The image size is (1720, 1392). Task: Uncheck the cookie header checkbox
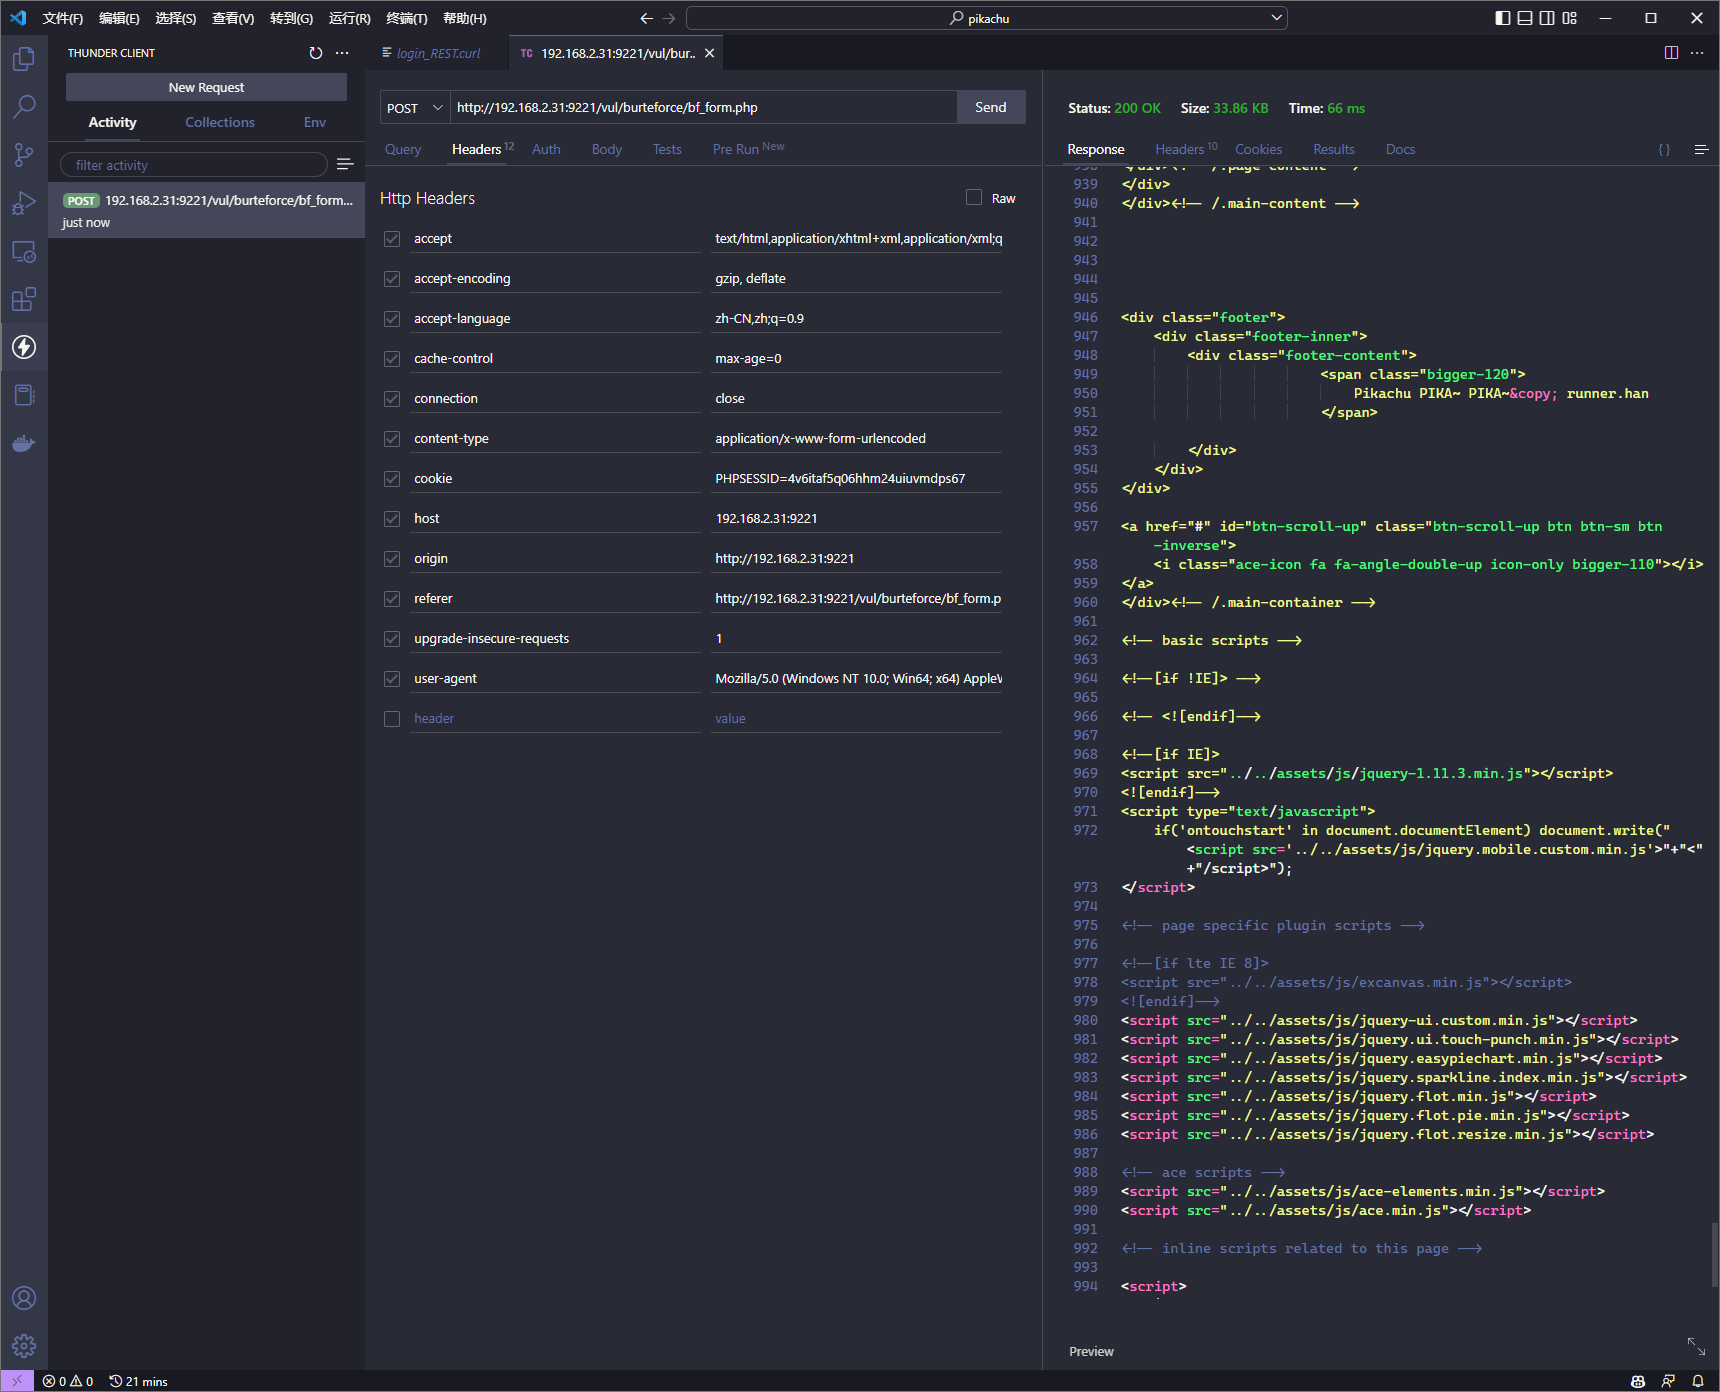click(x=392, y=478)
